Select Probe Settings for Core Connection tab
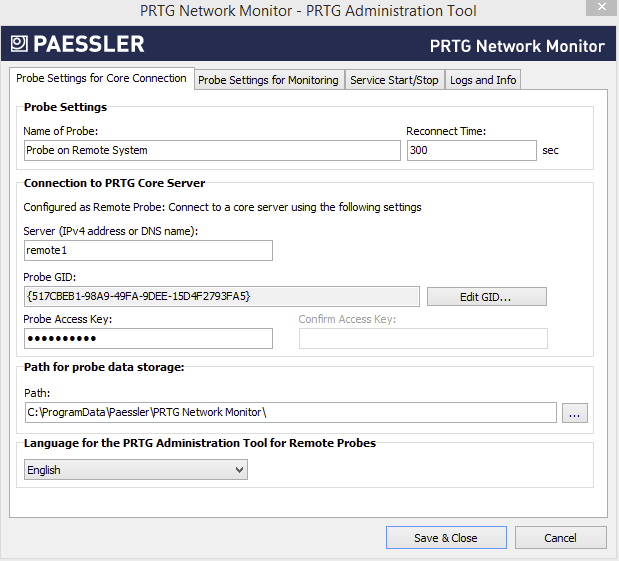The width and height of the screenshot is (619, 561). click(x=101, y=78)
